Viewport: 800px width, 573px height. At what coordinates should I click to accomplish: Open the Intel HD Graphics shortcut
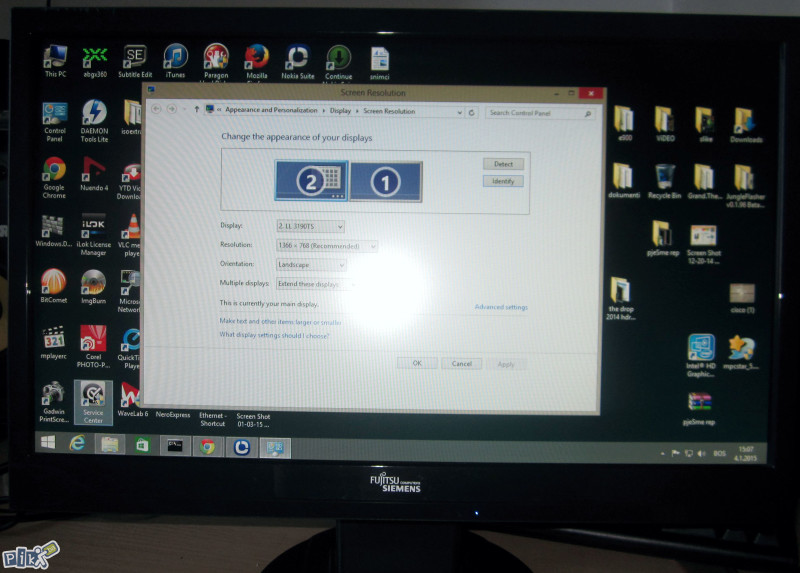[x=701, y=356]
